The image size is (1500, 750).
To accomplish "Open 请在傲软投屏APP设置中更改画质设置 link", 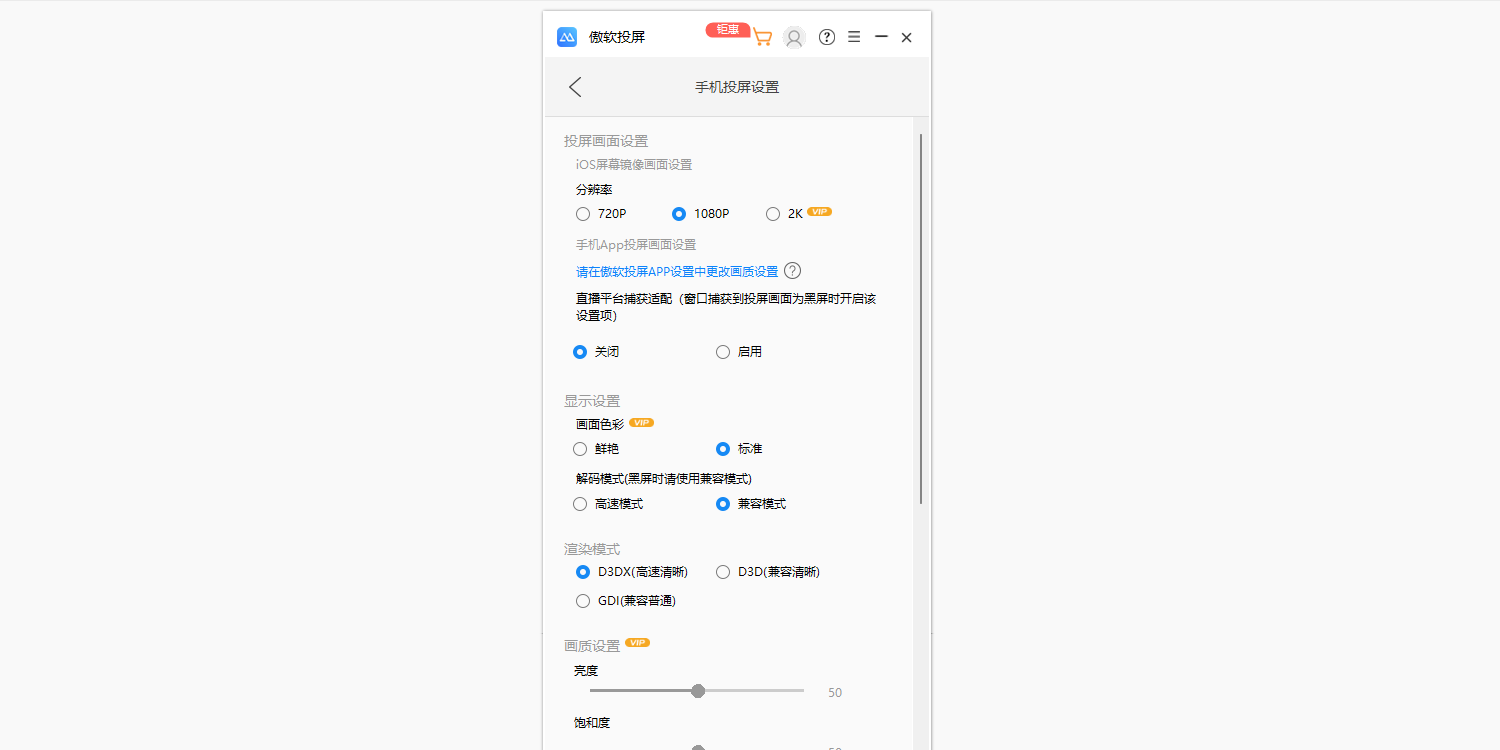I will 677,272.
